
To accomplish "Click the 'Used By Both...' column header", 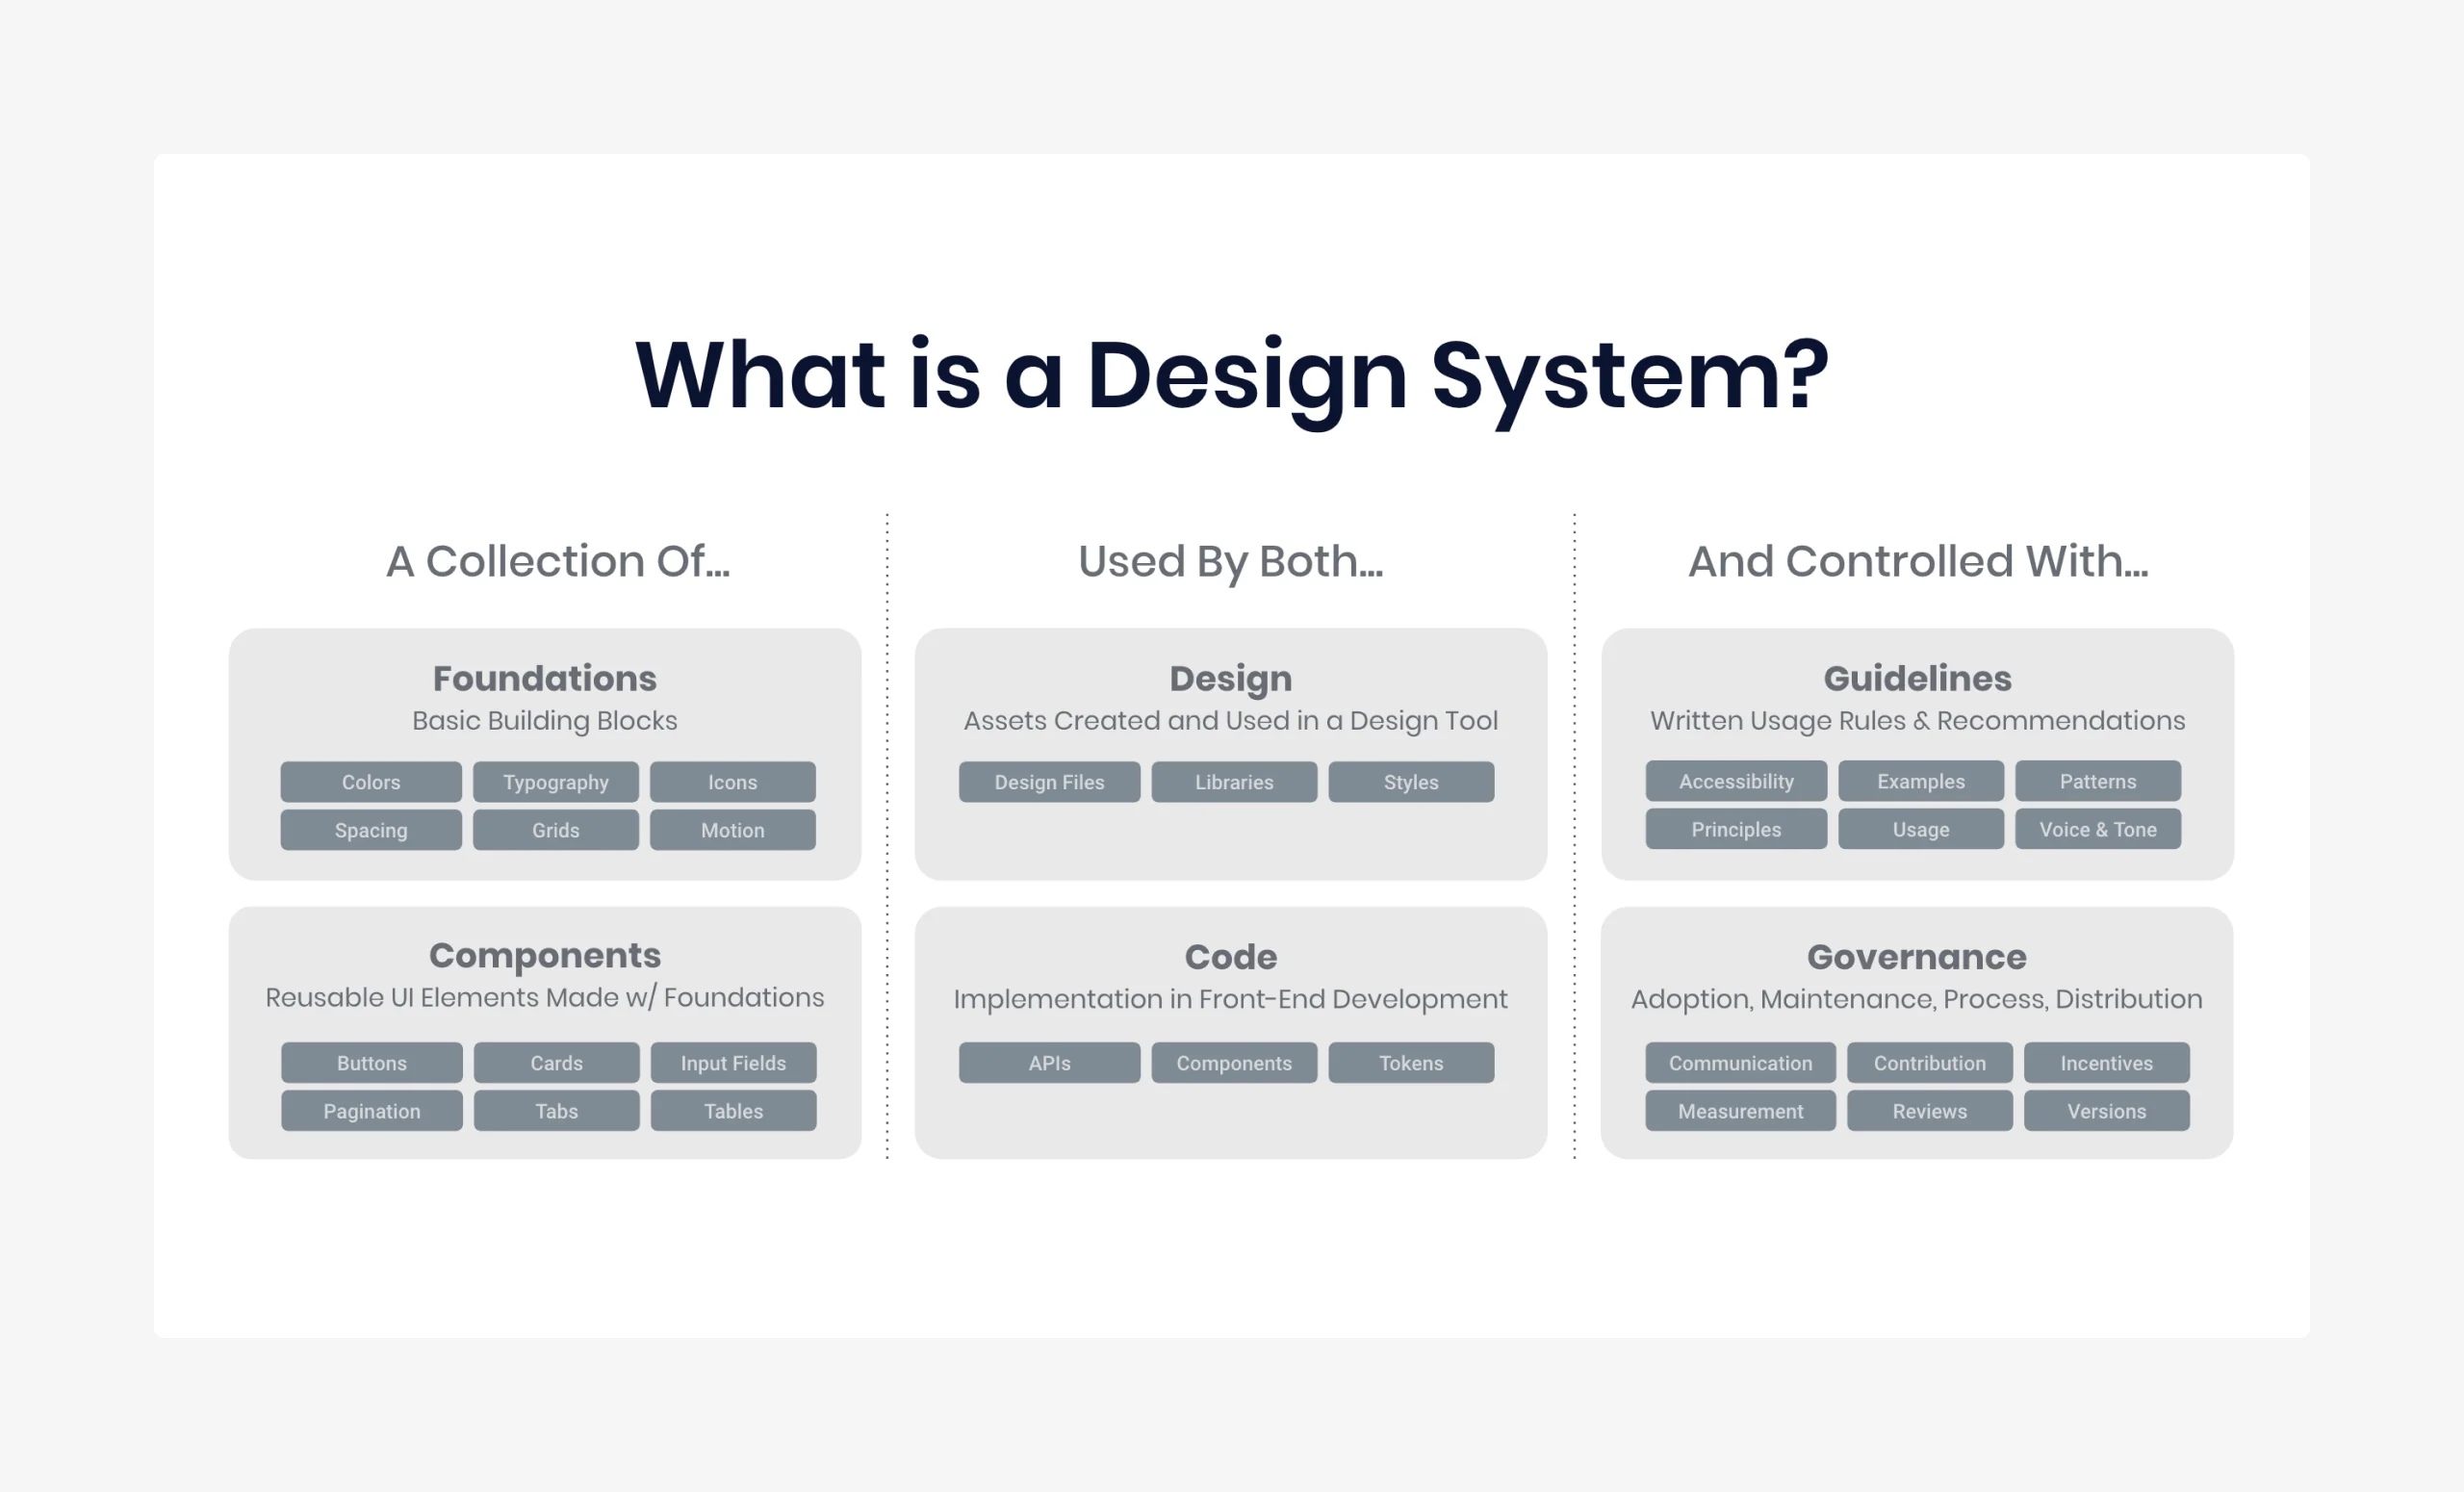I will coord(1230,561).
